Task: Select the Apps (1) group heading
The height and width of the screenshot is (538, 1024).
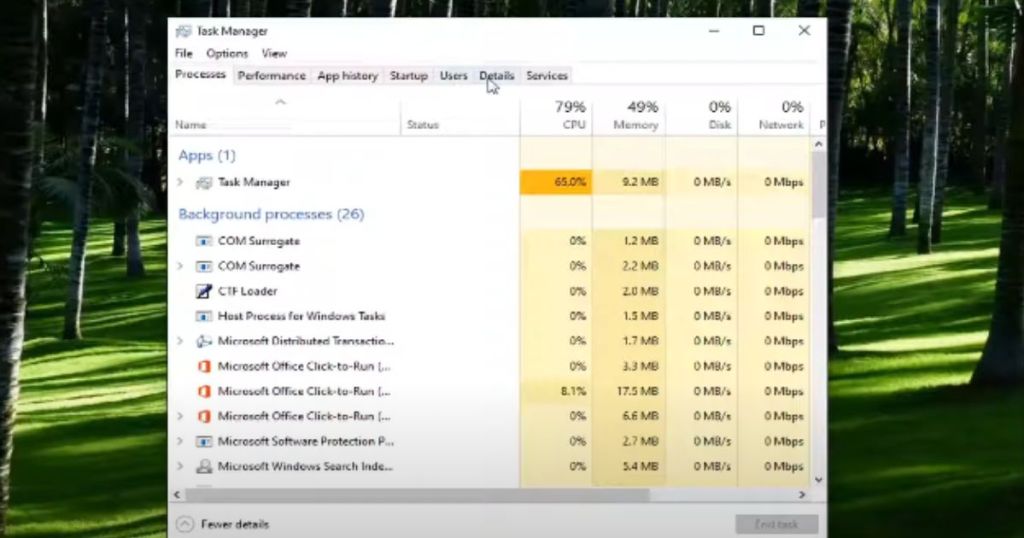Action: (x=207, y=155)
